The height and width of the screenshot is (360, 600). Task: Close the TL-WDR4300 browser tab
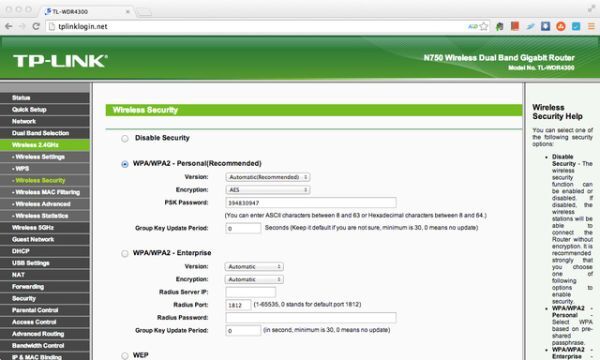click(128, 12)
